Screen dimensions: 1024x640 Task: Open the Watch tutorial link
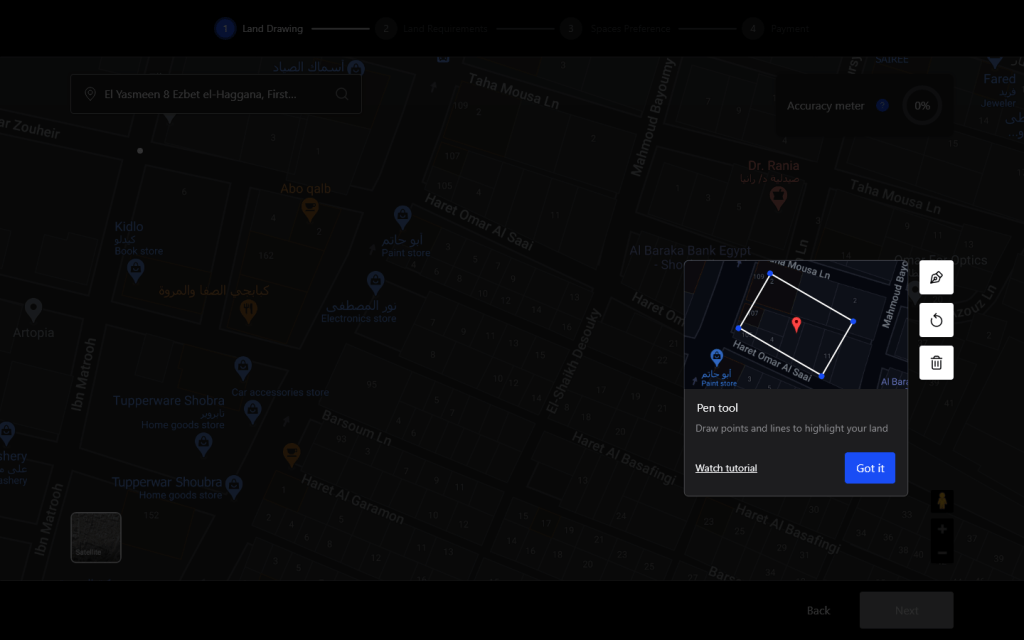(726, 468)
